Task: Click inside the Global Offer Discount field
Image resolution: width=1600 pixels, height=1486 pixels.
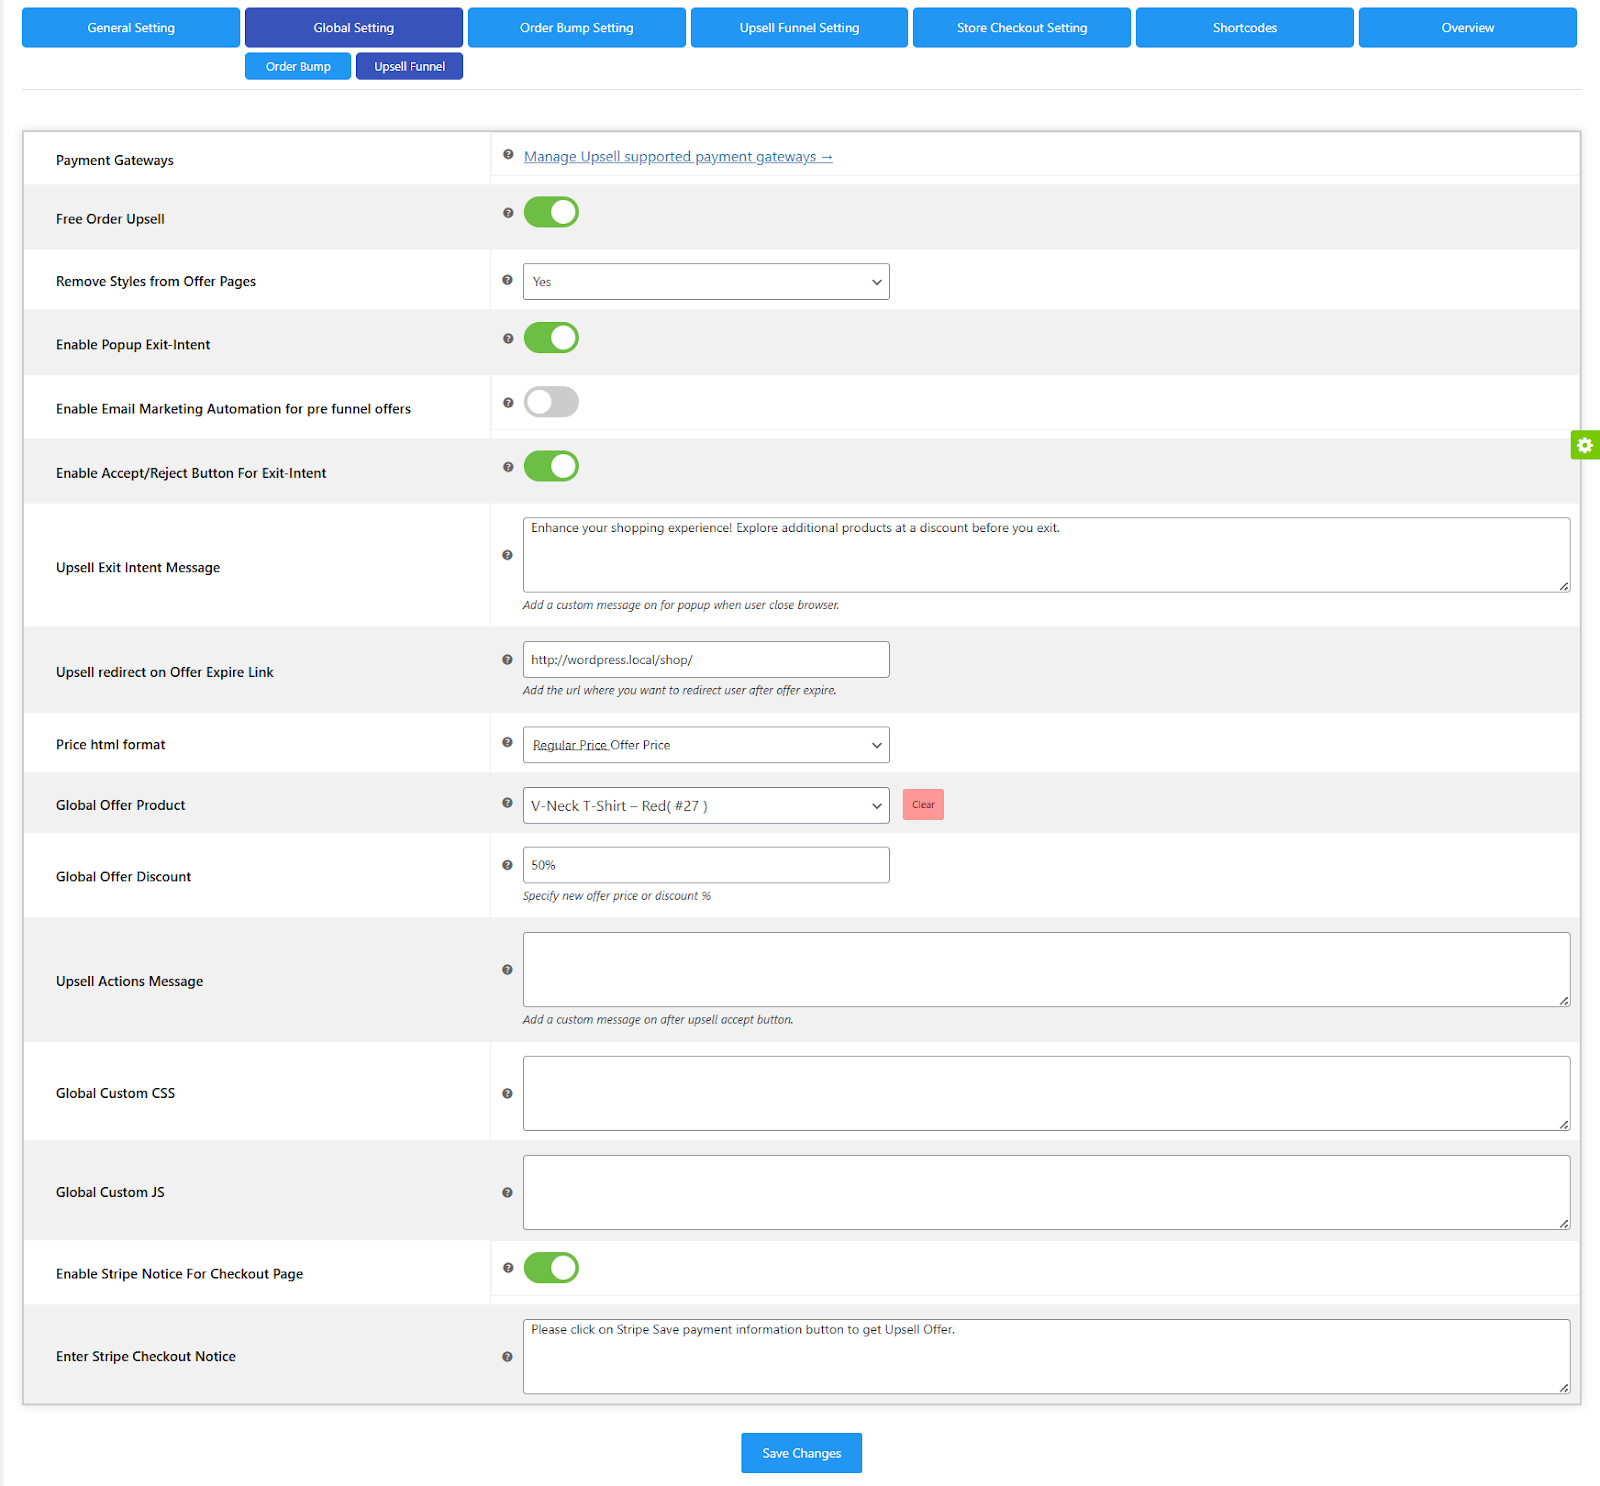Action: pos(705,864)
